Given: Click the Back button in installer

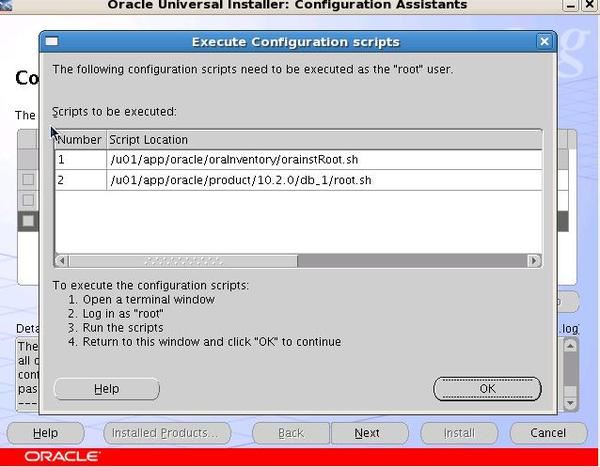Looking at the screenshot, I should pos(291,433).
